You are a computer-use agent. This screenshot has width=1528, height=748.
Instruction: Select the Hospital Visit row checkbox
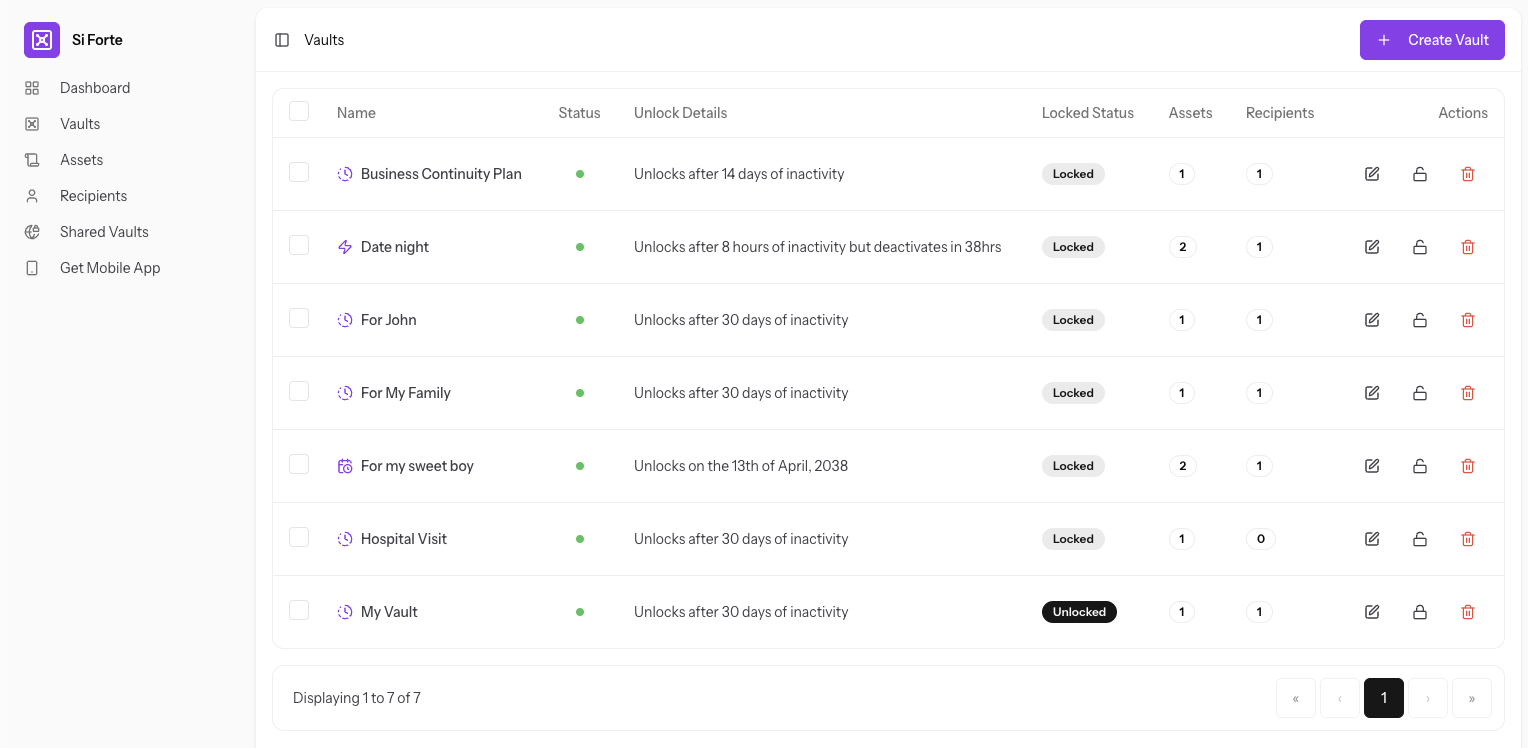pos(299,537)
